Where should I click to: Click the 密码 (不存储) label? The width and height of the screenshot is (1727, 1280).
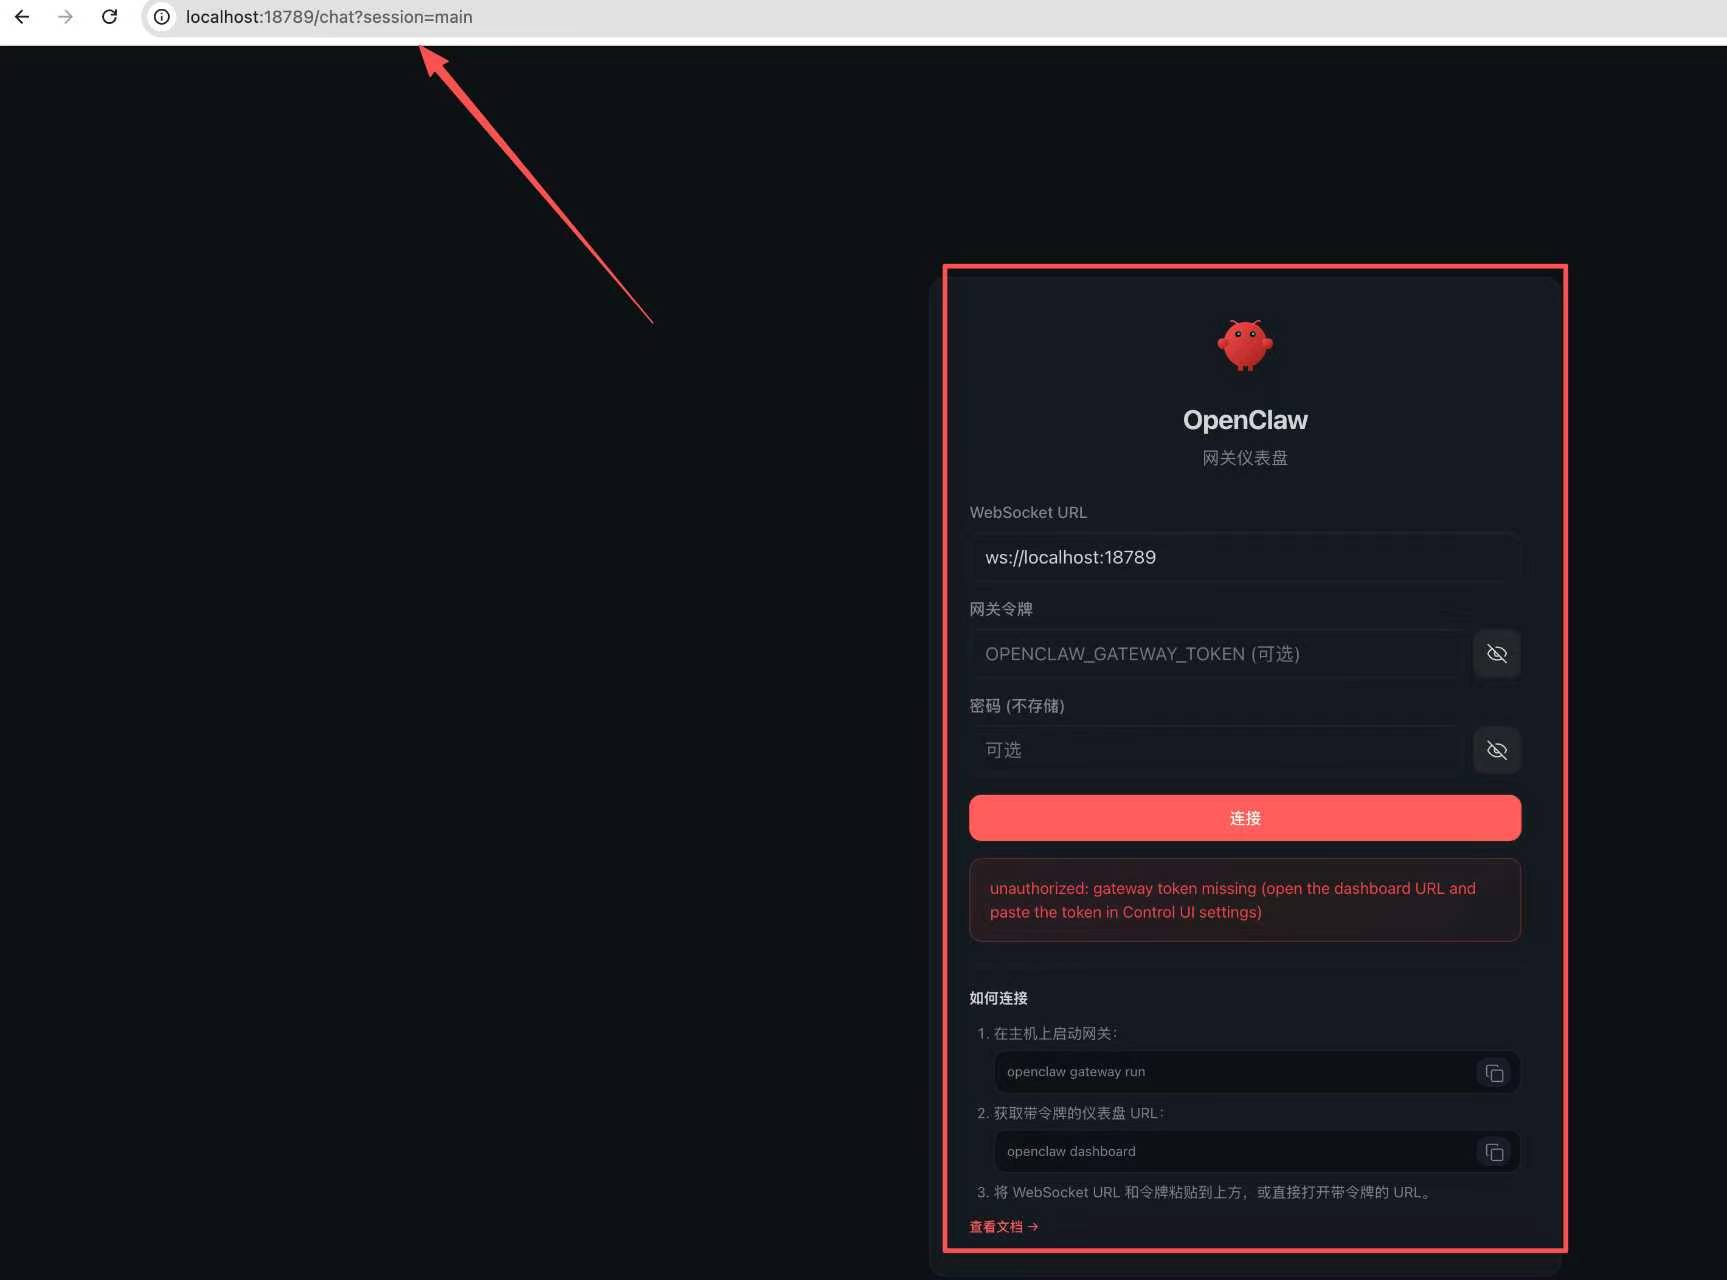[1017, 706]
